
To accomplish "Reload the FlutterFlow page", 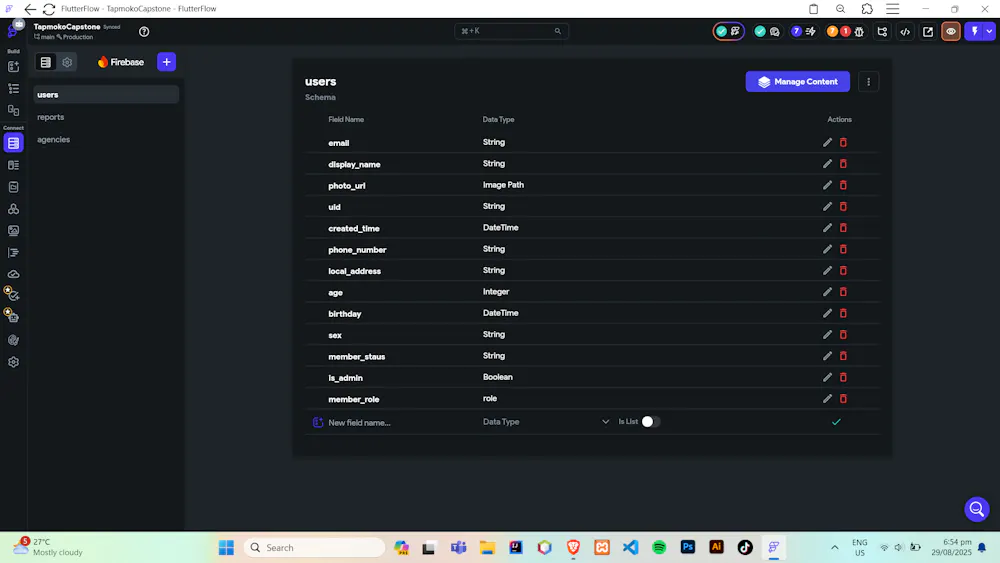I will 49,9.
